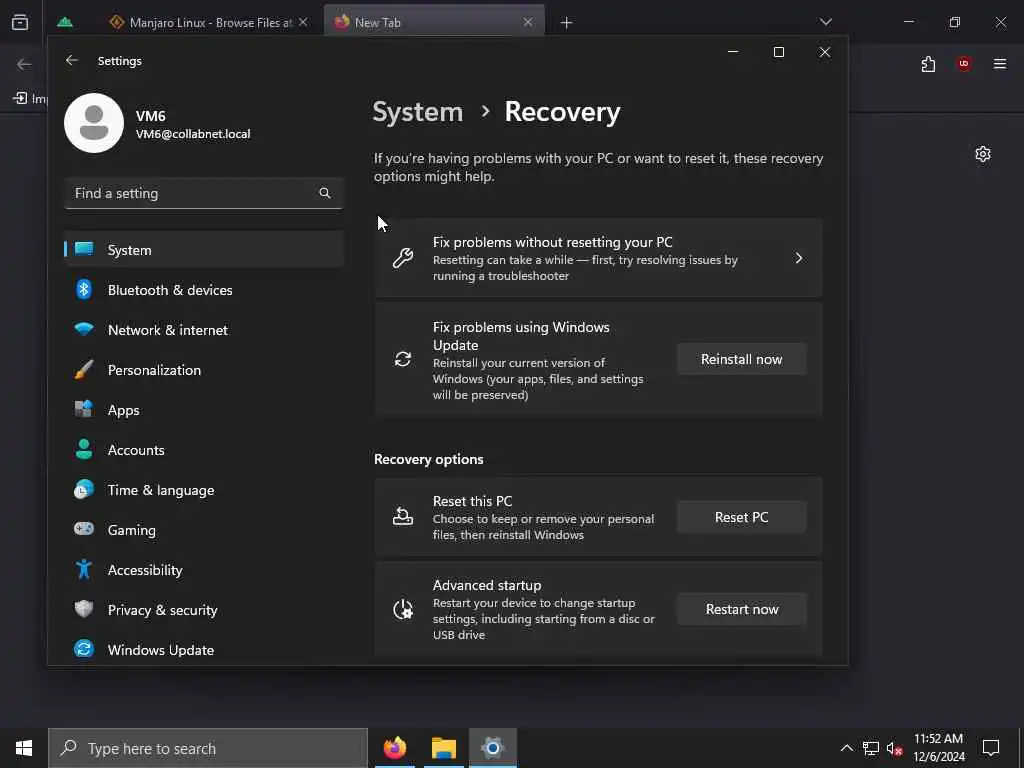Open Windows Update in the sidebar
The image size is (1024, 768).
pos(204,650)
